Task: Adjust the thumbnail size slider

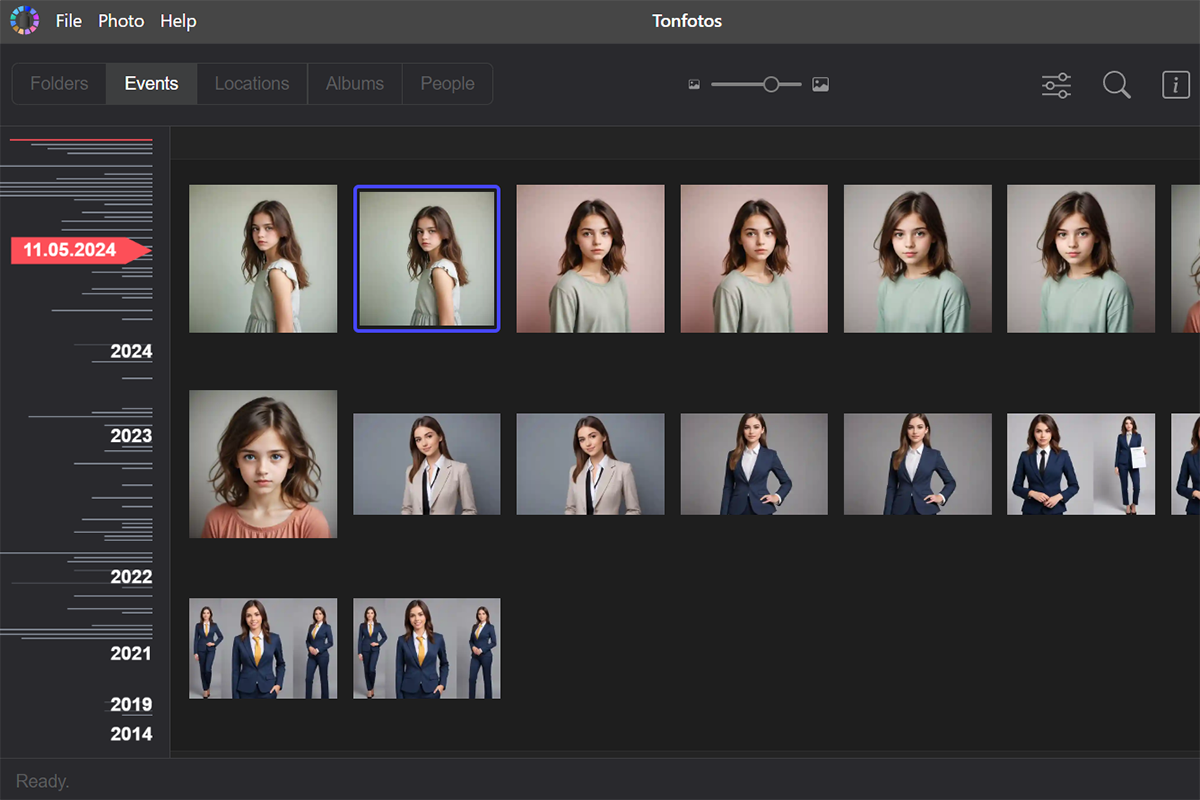Action: (x=770, y=84)
